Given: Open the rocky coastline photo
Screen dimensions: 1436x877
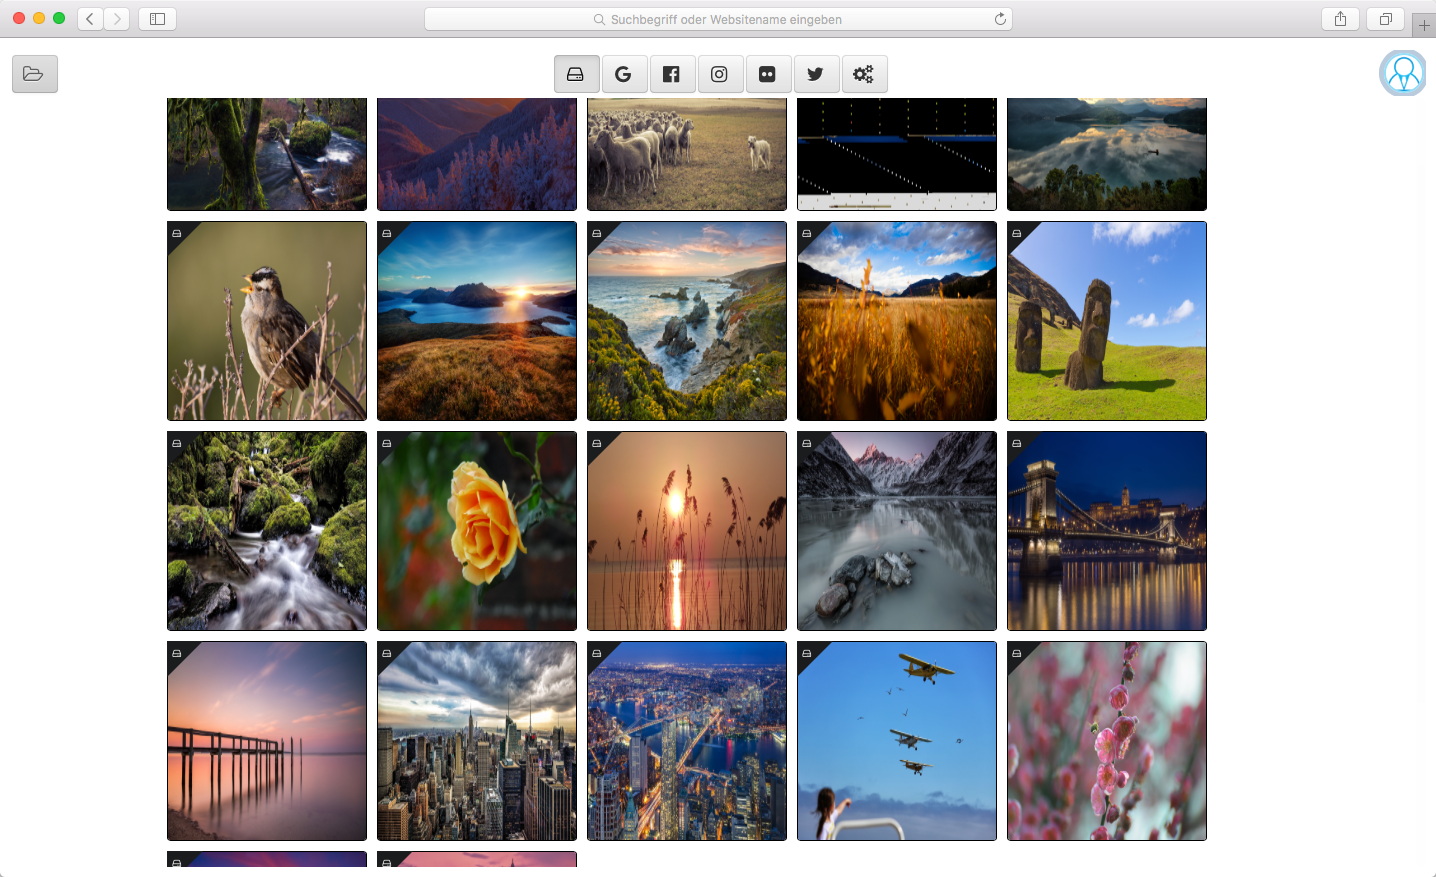Looking at the screenshot, I should [687, 321].
